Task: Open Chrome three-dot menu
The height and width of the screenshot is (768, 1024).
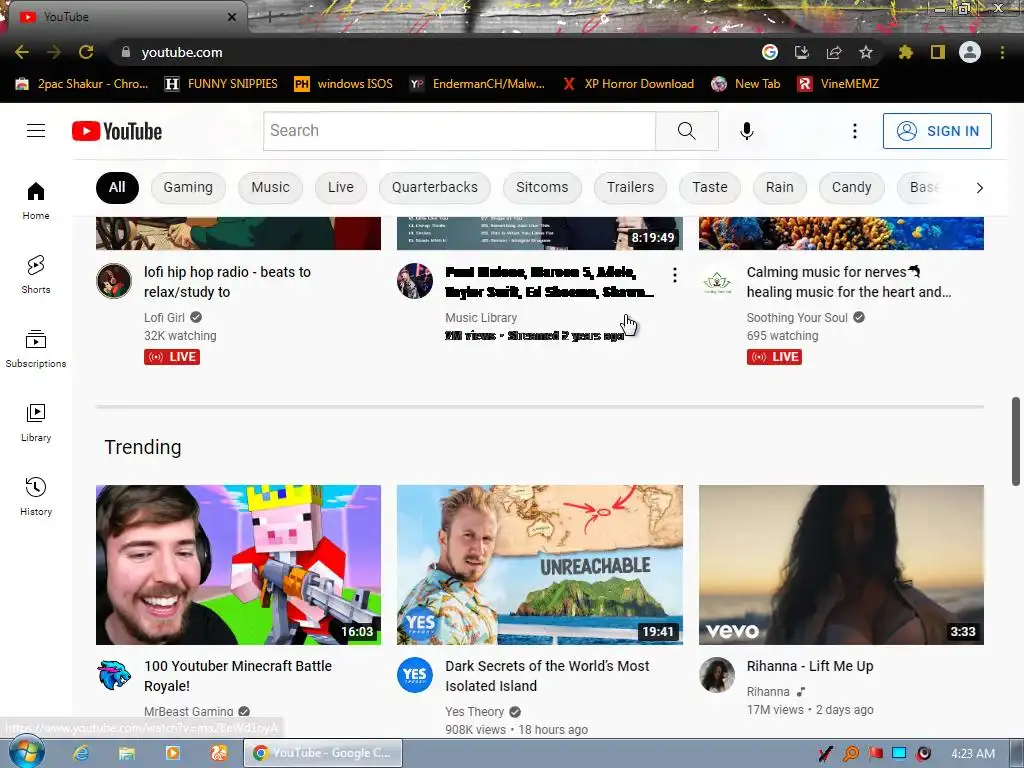Action: [1002, 52]
